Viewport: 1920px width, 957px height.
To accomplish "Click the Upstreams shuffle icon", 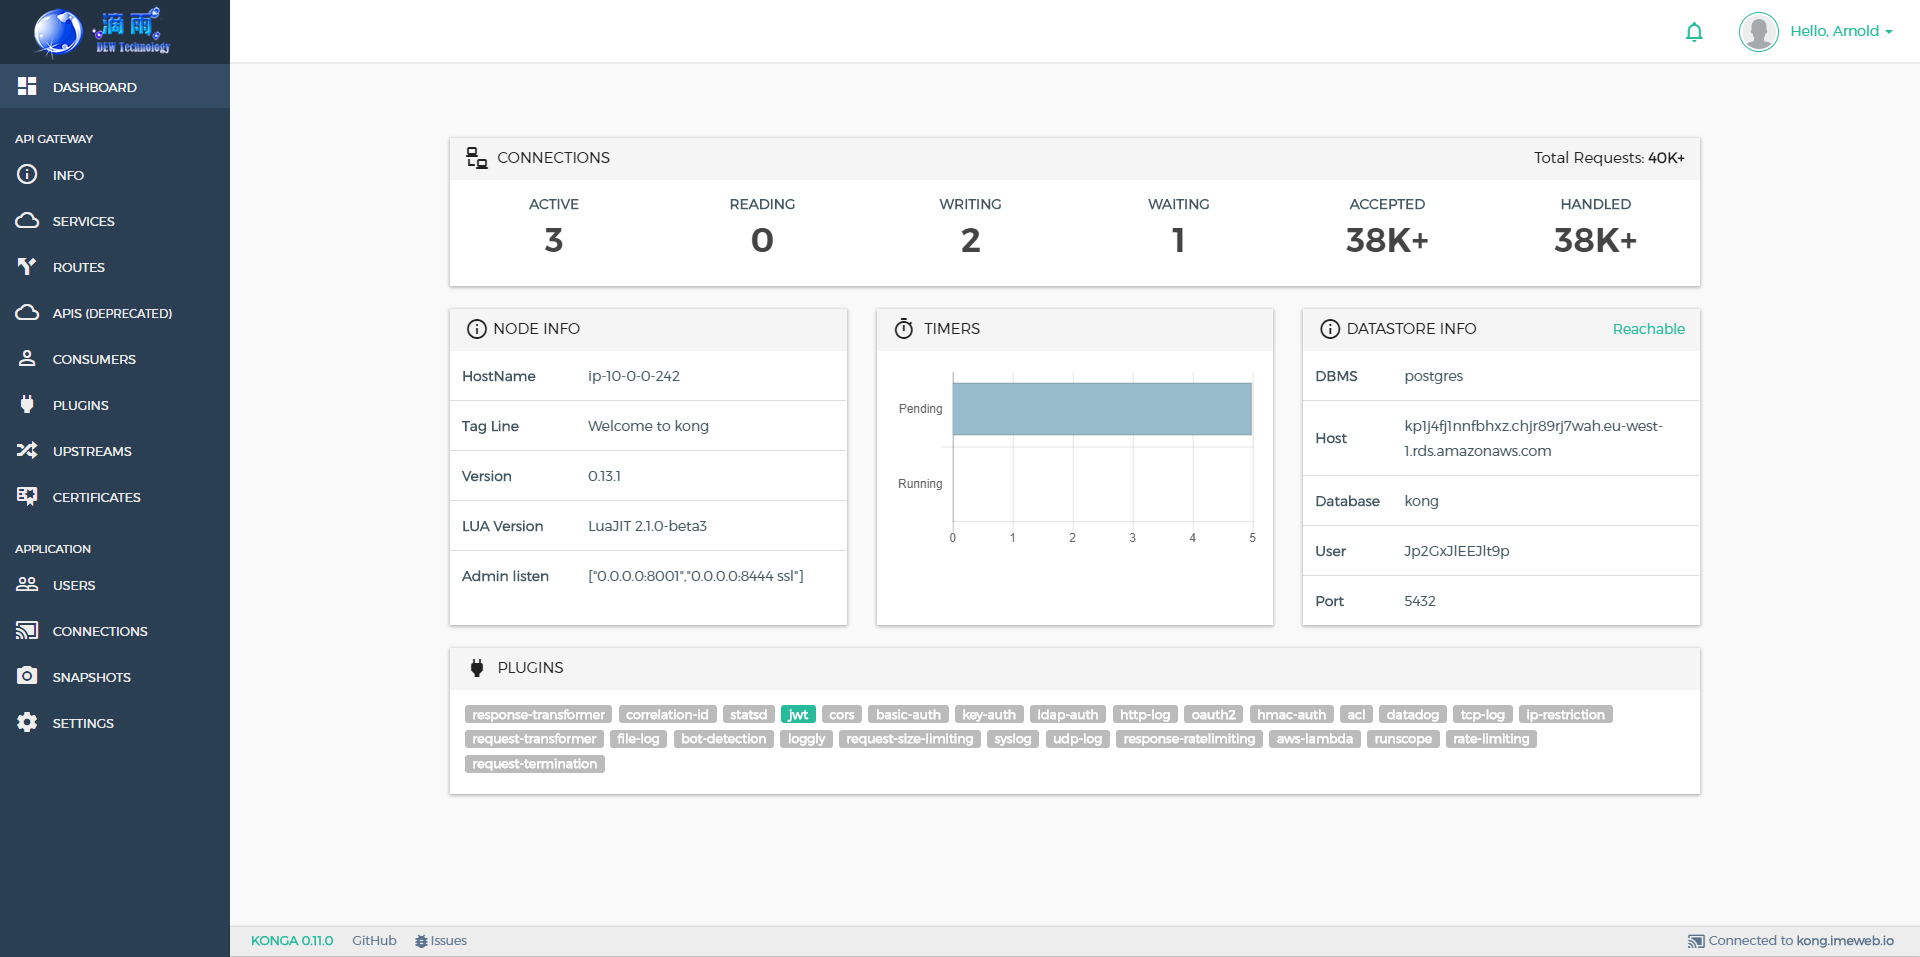I will pyautogui.click(x=27, y=450).
